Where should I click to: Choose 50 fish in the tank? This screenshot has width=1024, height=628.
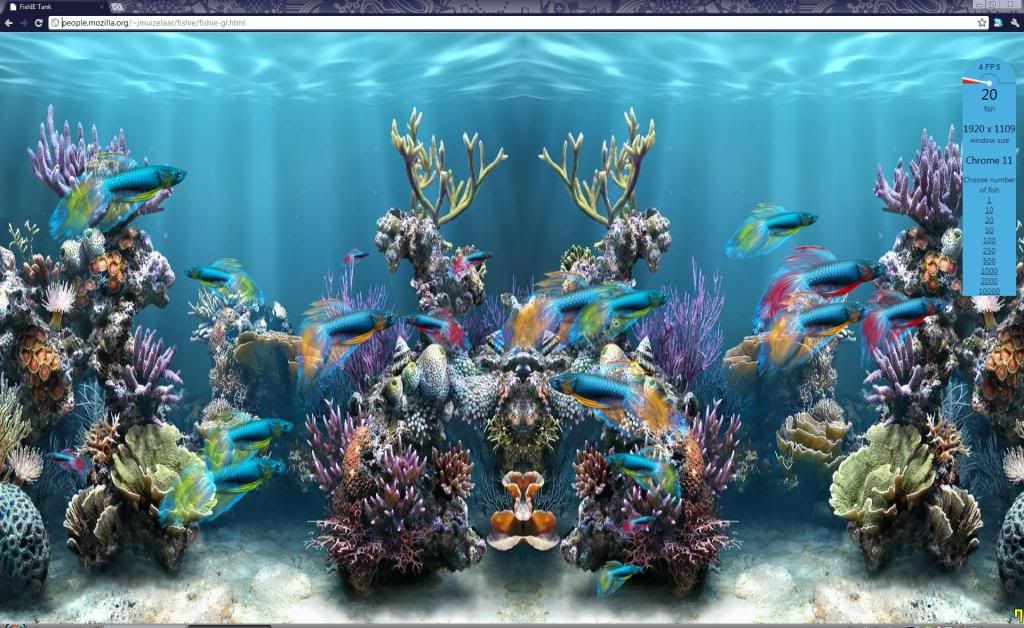pyautogui.click(x=989, y=230)
